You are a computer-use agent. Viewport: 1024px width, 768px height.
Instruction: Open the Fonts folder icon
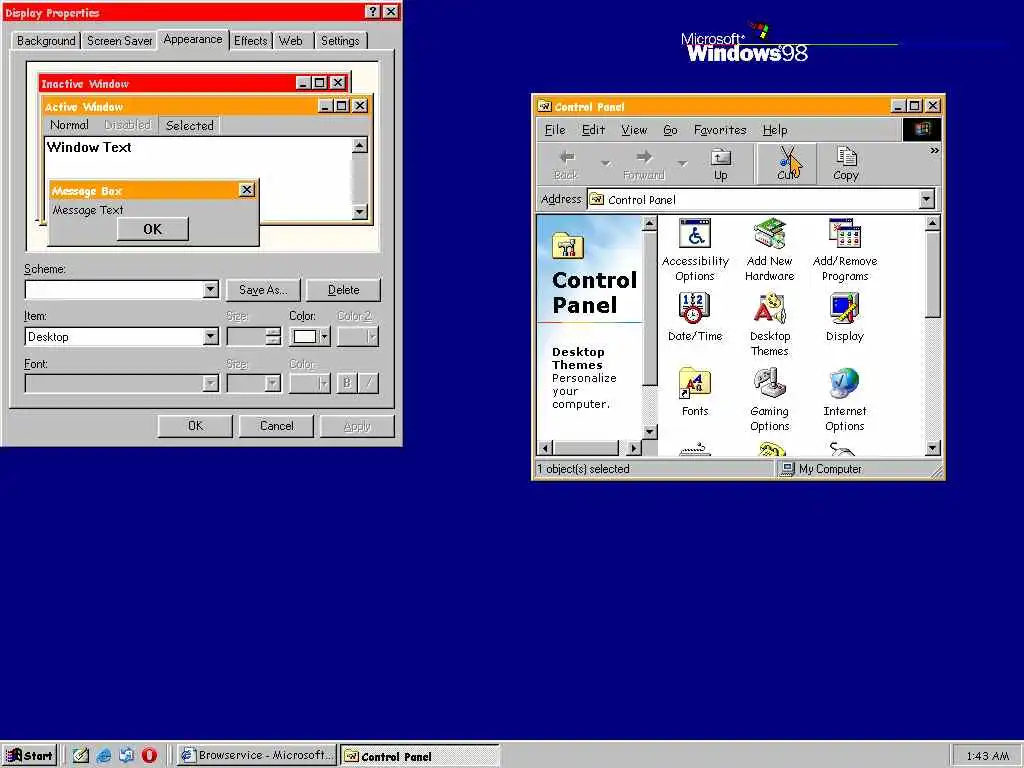[x=695, y=392]
